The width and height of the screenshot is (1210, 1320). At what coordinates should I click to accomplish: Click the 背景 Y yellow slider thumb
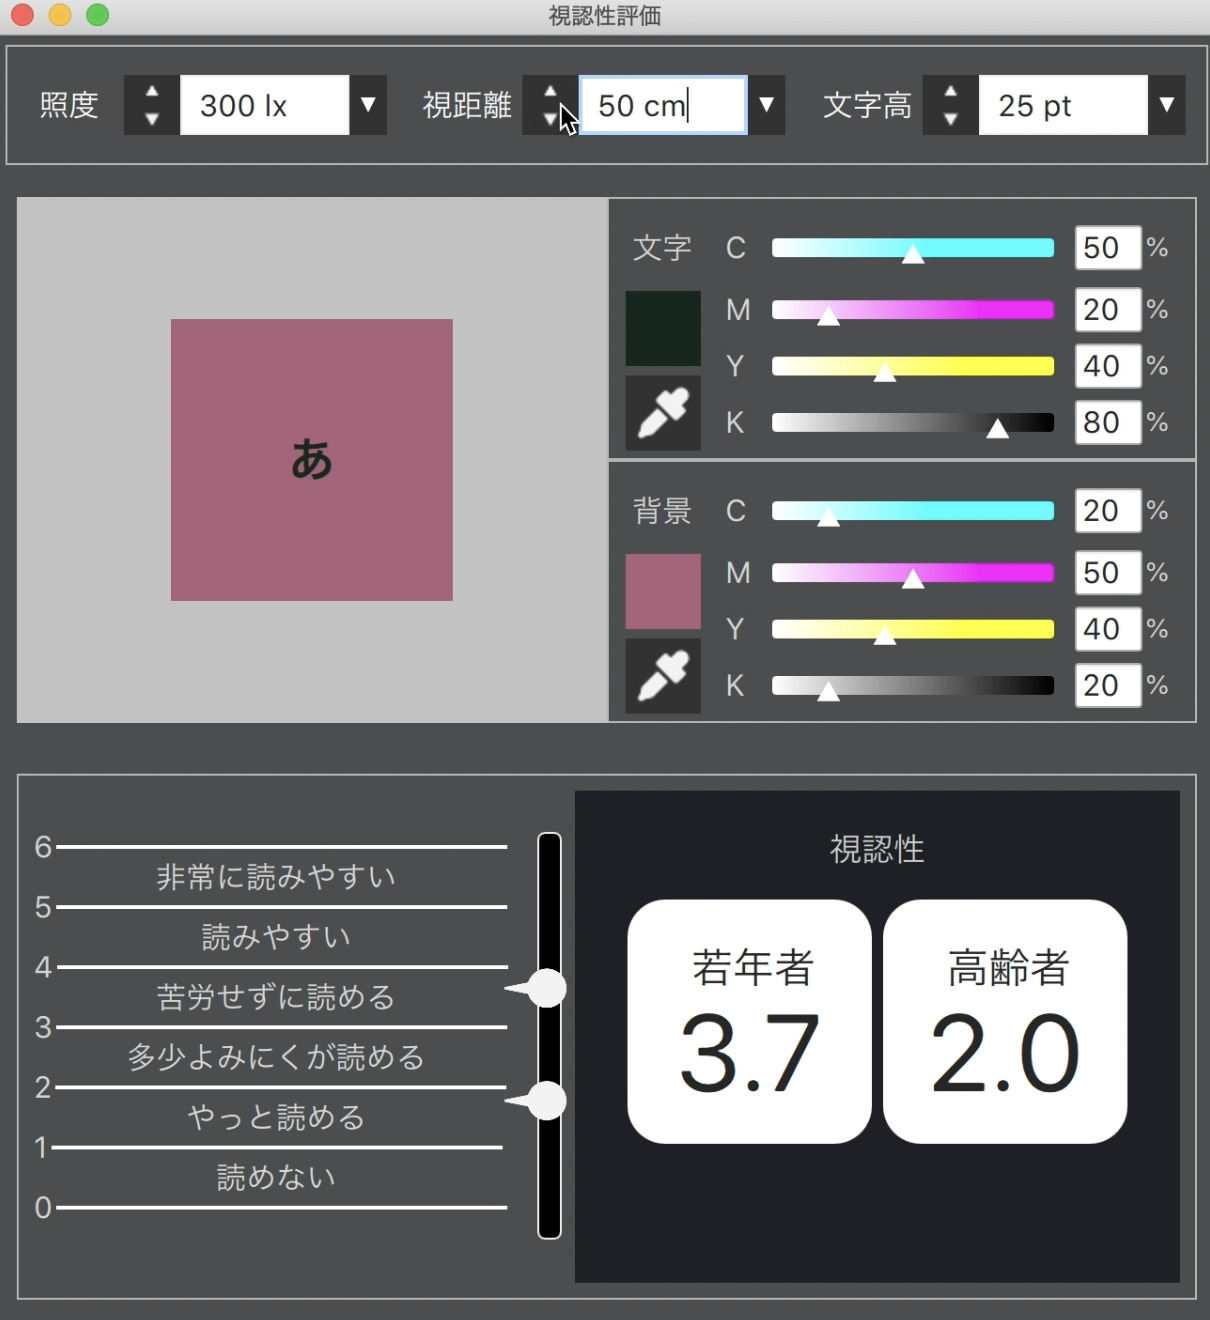pyautogui.click(x=885, y=637)
